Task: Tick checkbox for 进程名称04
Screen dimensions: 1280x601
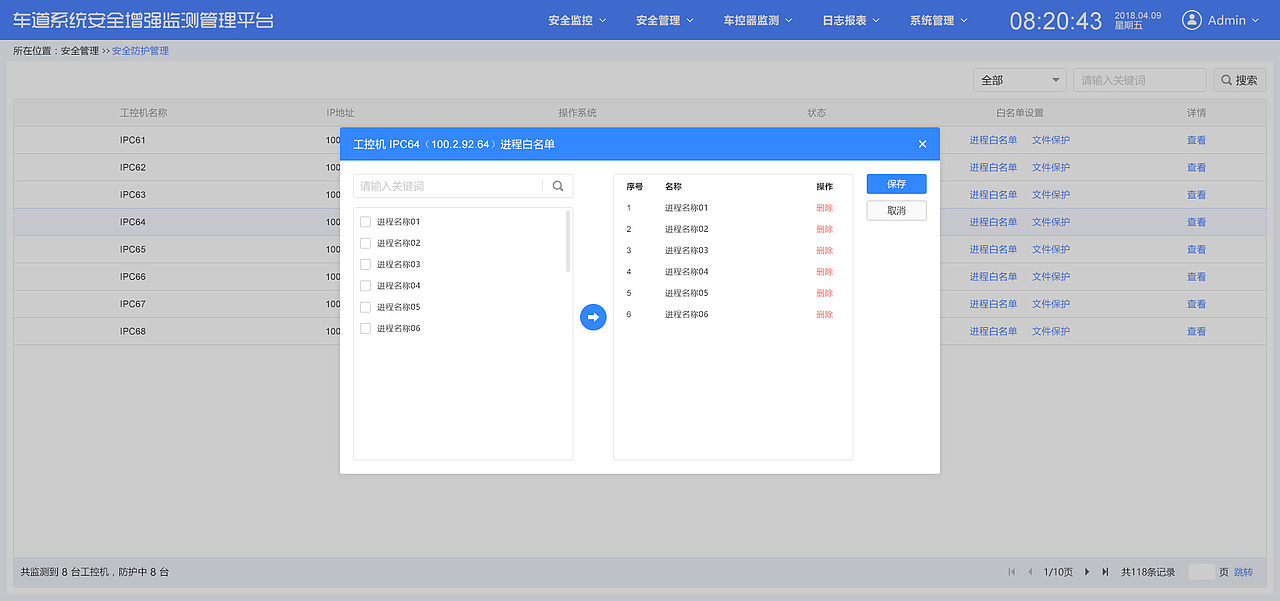Action: pyautogui.click(x=365, y=286)
